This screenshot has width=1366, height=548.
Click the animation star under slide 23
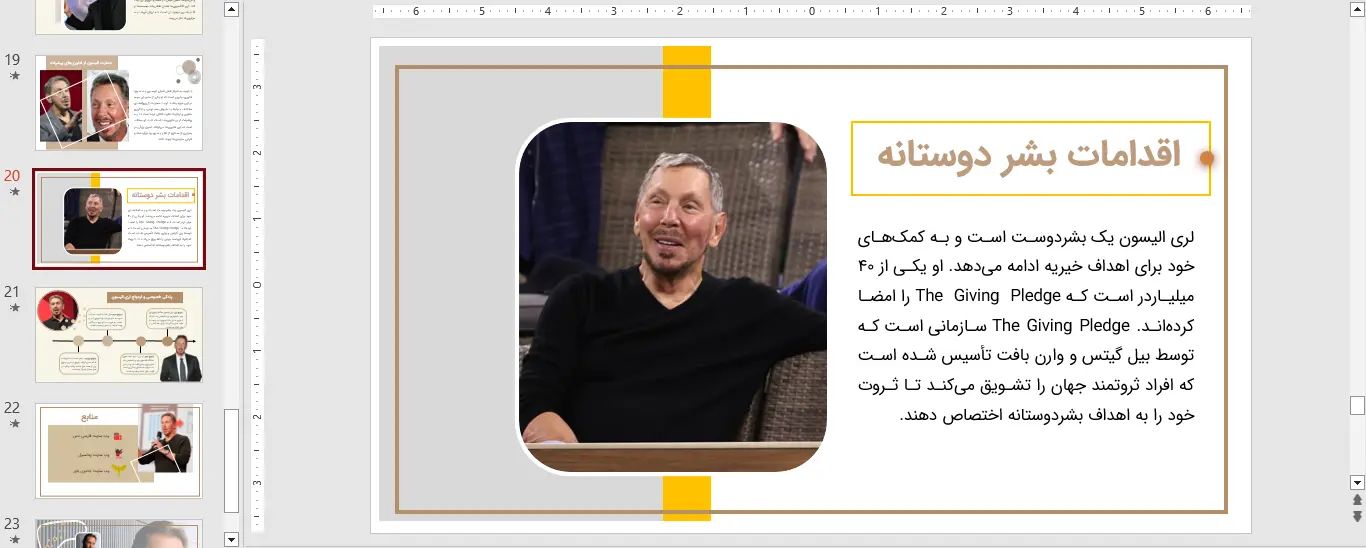point(14,540)
